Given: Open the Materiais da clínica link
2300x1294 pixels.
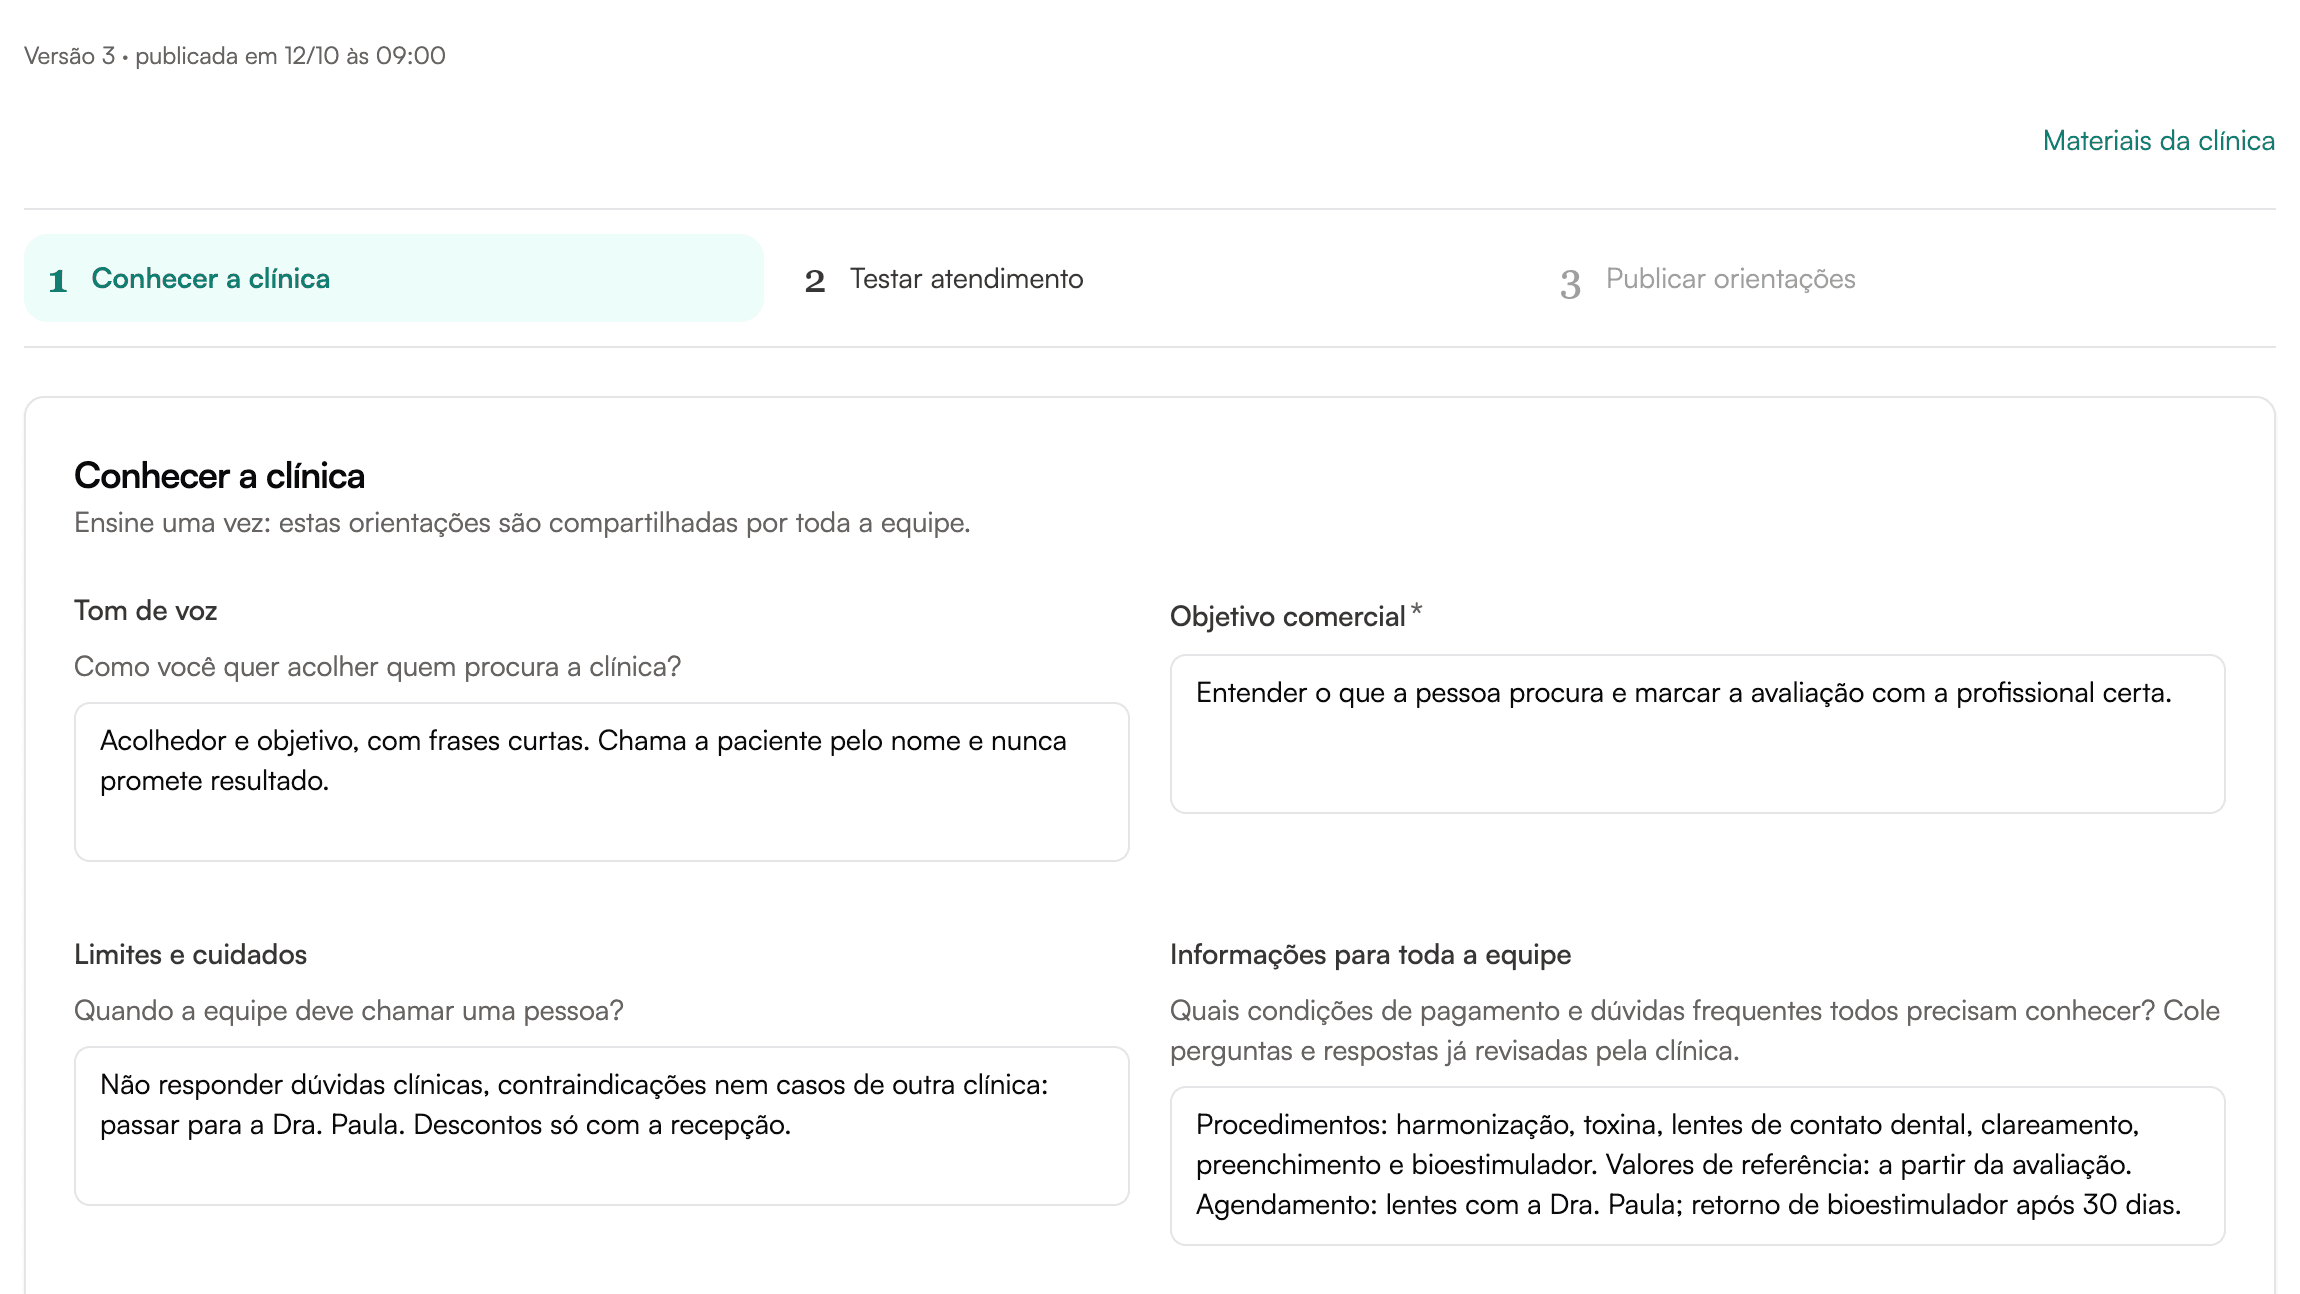Looking at the screenshot, I should tap(2158, 141).
